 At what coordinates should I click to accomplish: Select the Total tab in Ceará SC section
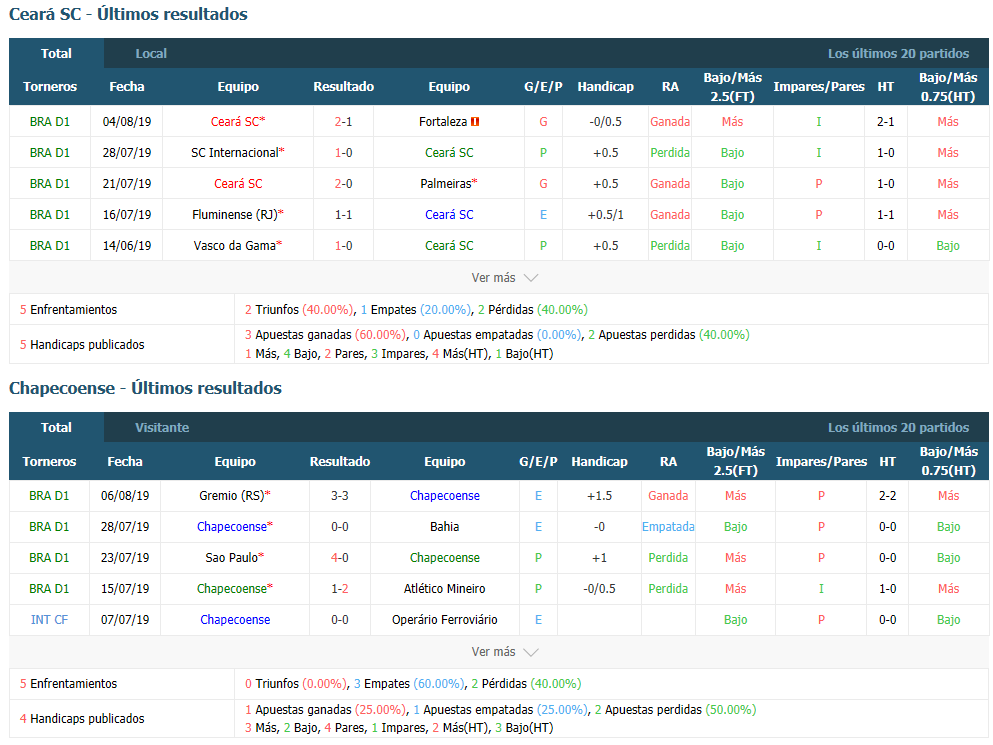[x=56, y=54]
